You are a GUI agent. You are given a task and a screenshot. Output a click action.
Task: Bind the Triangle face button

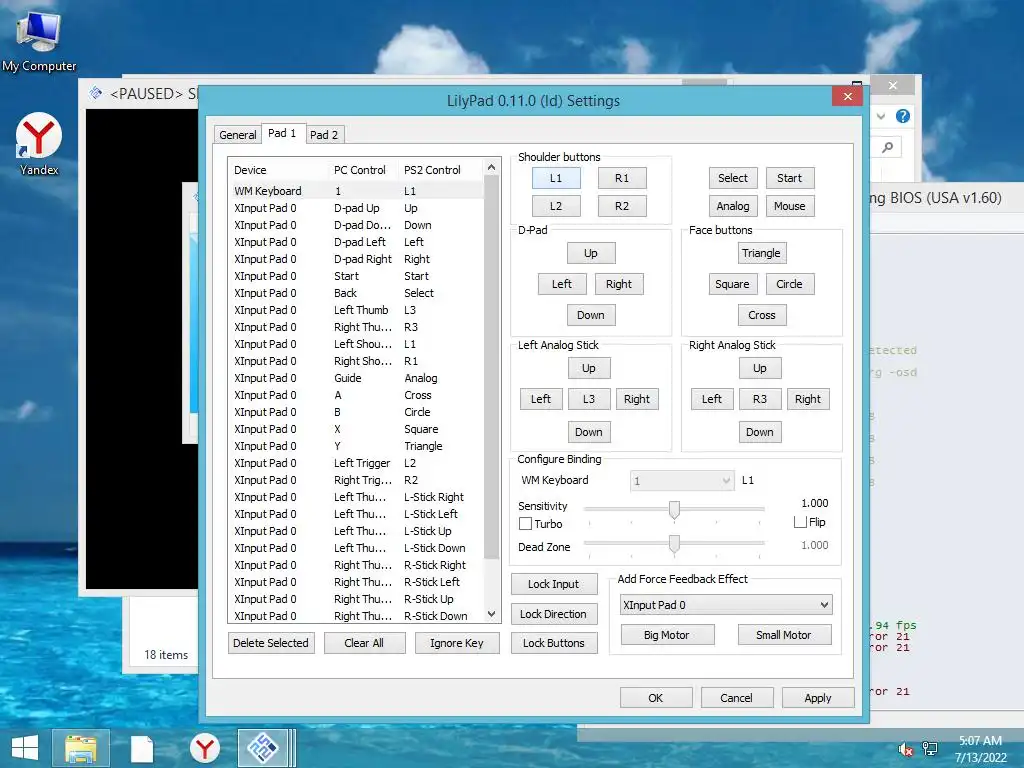tap(761, 253)
